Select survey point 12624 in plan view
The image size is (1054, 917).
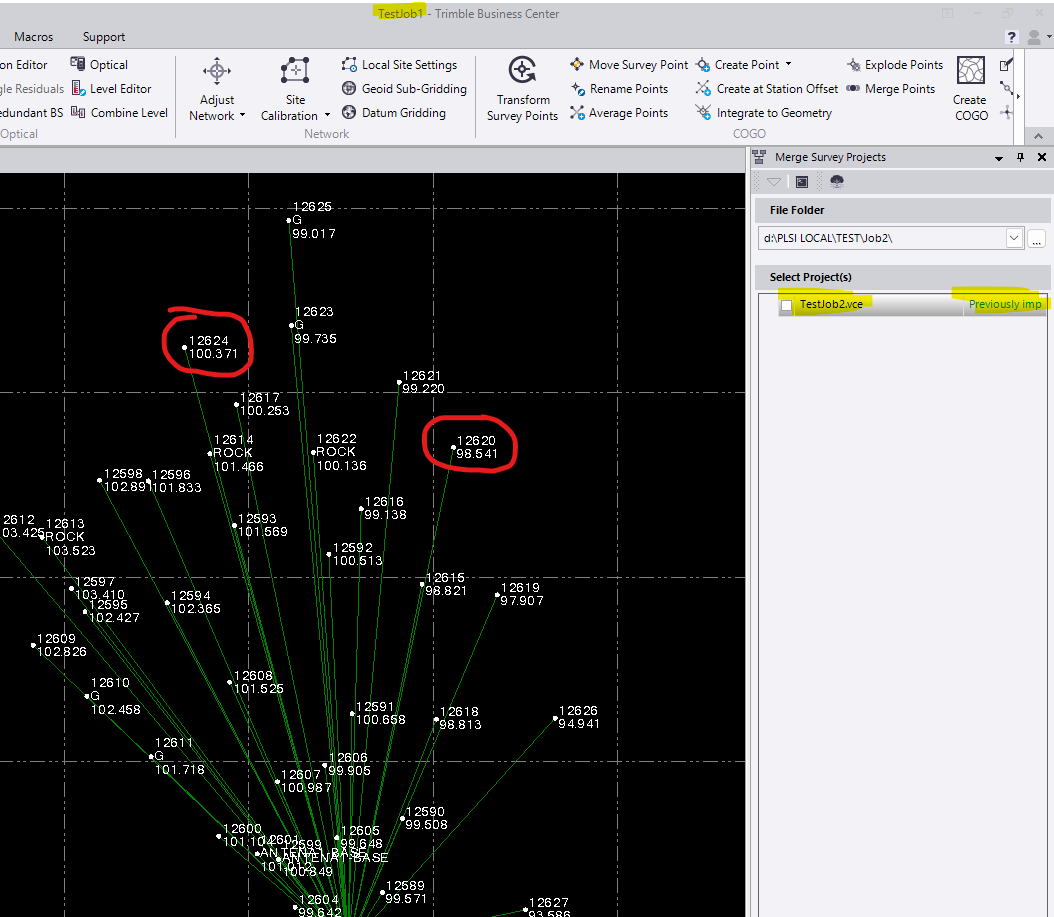(185, 348)
